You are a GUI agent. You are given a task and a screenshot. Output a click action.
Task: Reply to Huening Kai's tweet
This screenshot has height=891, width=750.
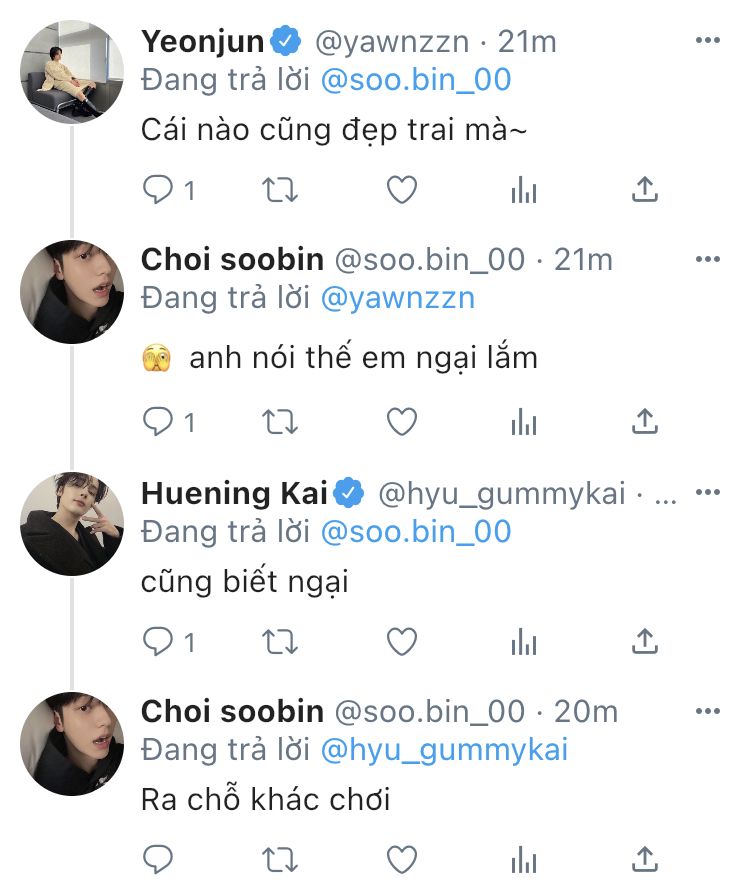point(158,641)
